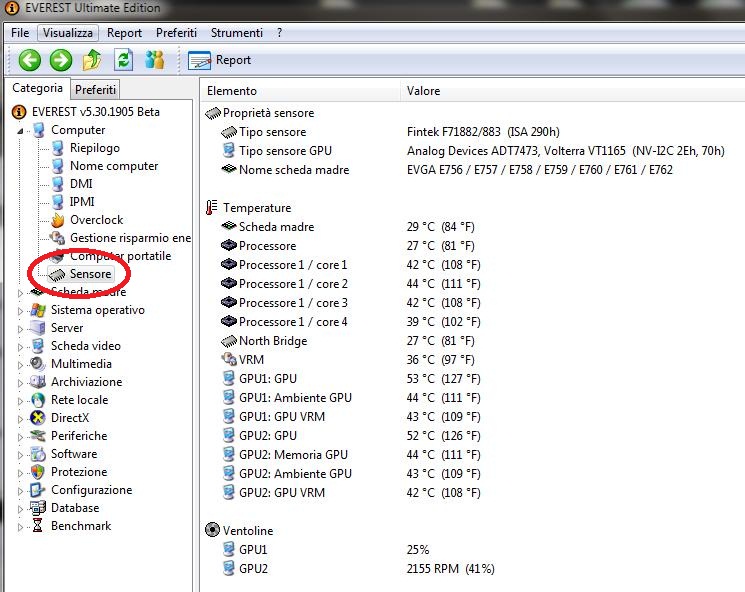745x592 pixels.
Task: Switch to the Categoria tab
Action: [38, 88]
